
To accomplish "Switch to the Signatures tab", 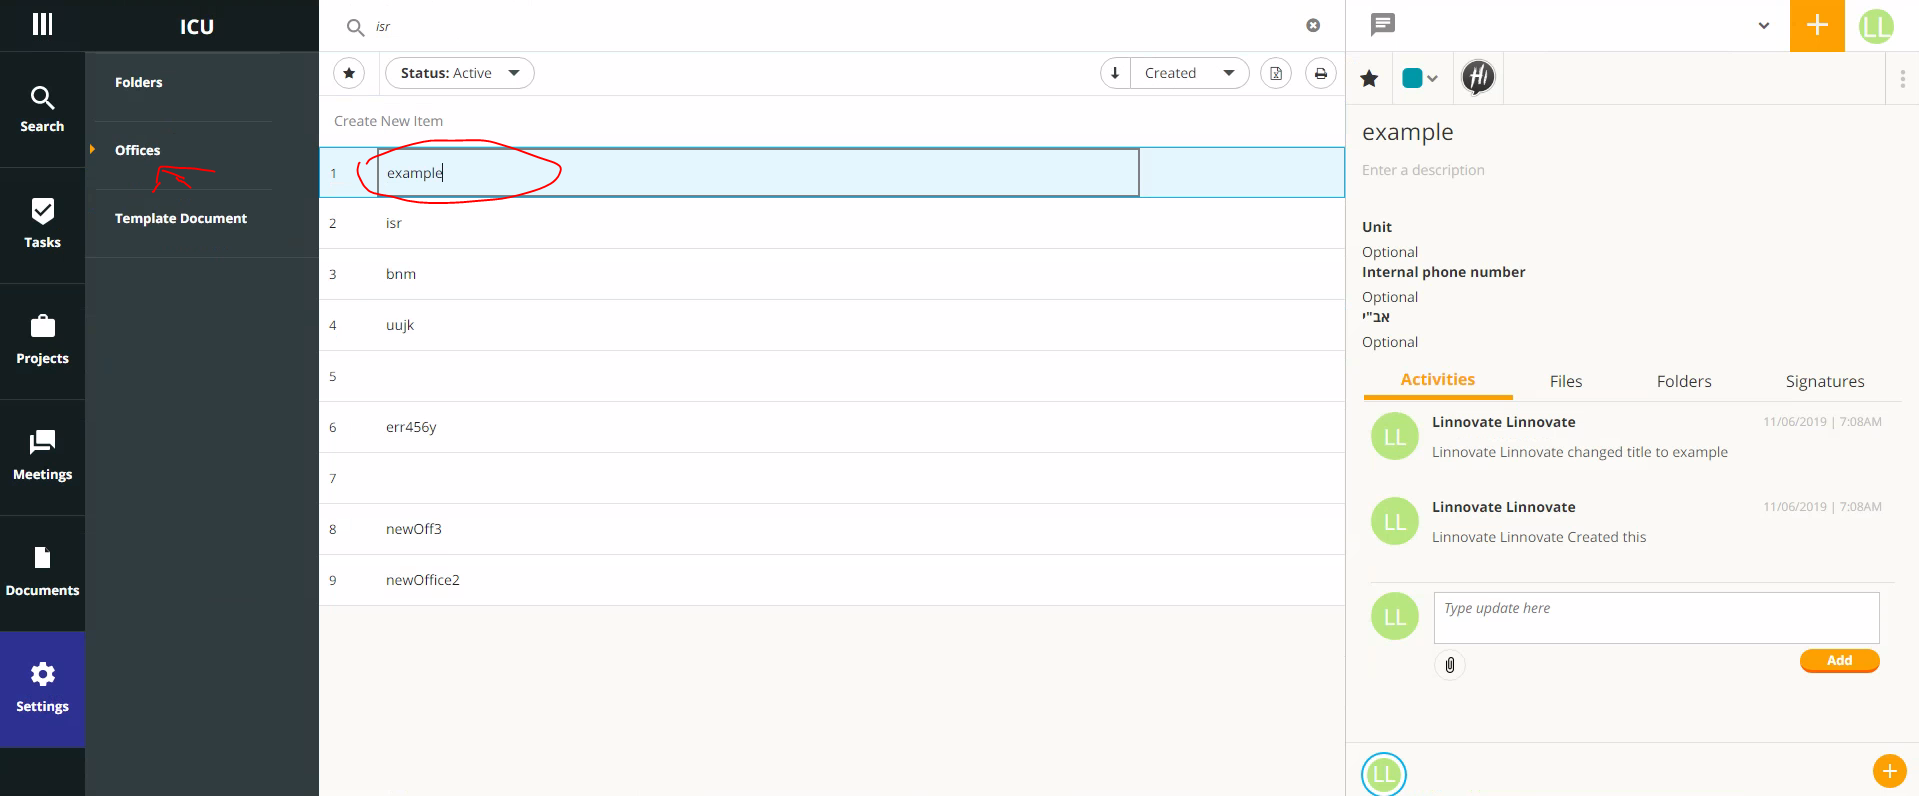I will pyautogui.click(x=1825, y=381).
